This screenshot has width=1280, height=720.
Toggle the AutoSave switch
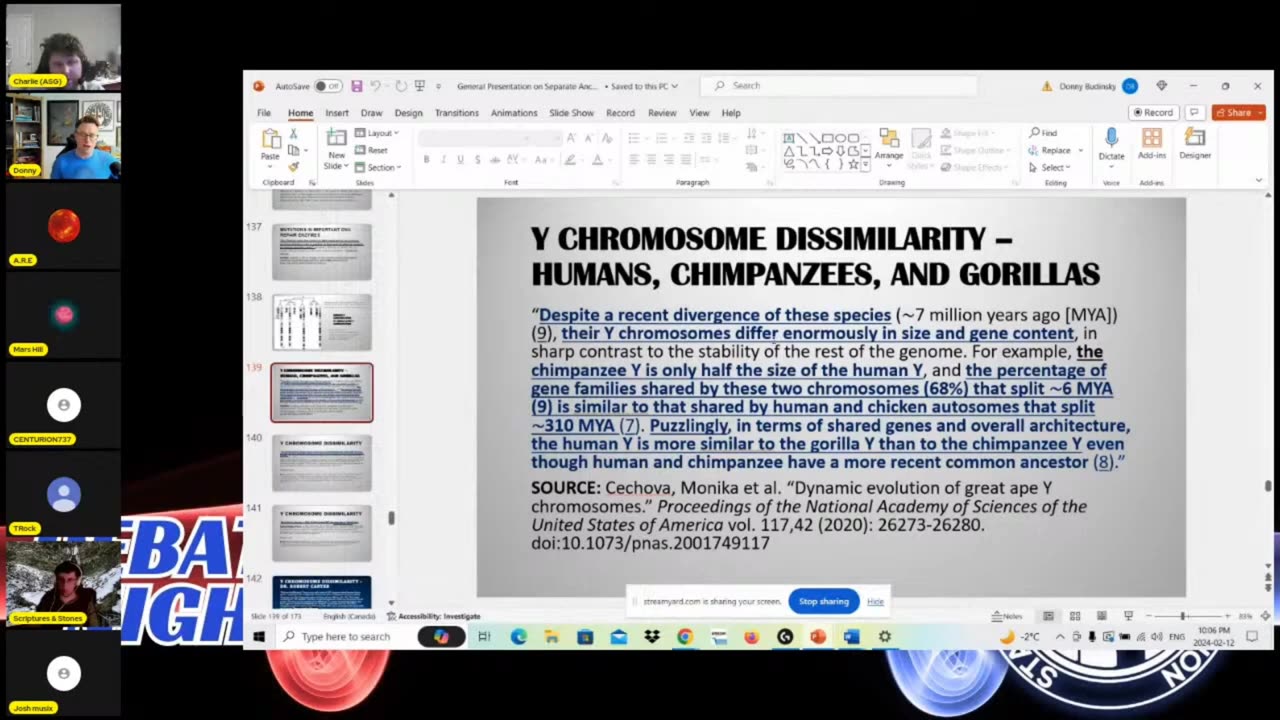328,86
